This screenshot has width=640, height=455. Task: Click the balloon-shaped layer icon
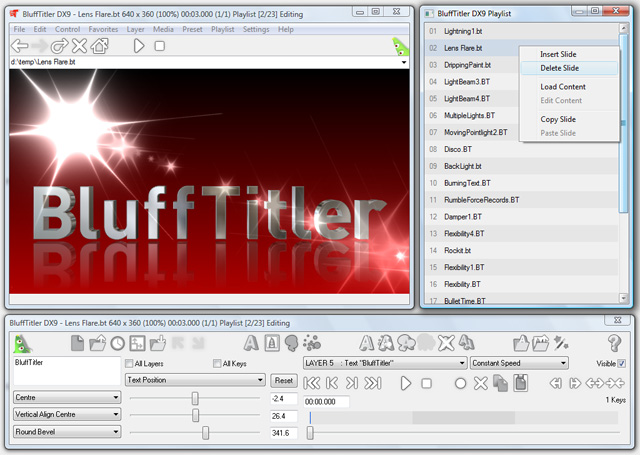click(x=291, y=344)
